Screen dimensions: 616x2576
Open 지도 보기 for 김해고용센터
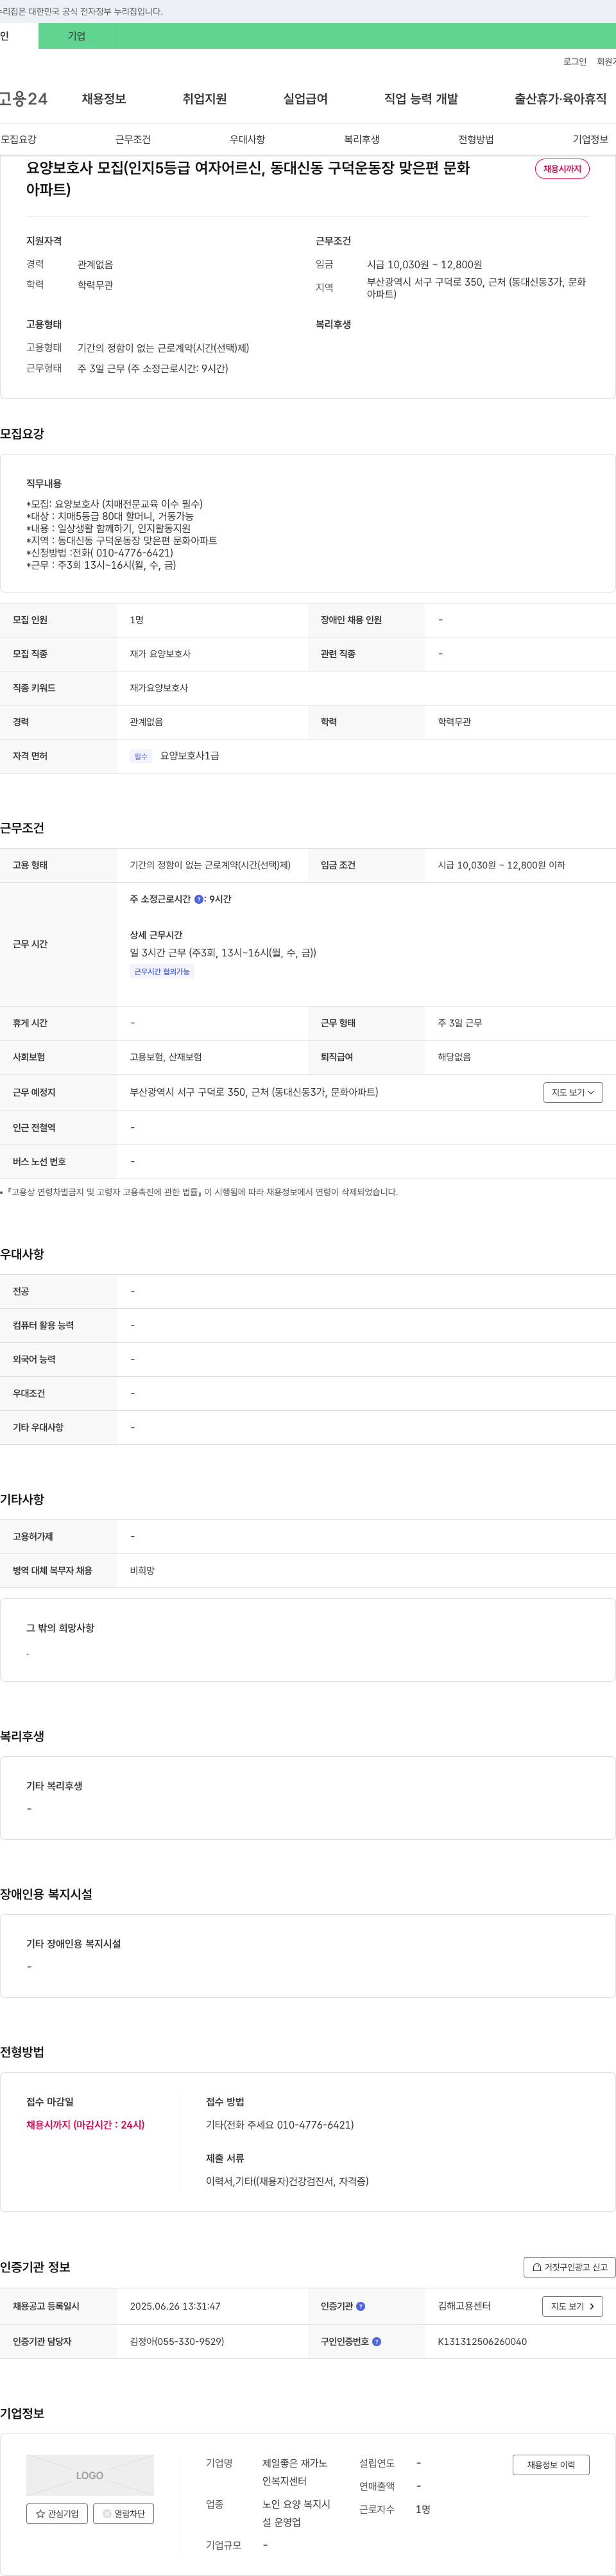click(x=573, y=2306)
